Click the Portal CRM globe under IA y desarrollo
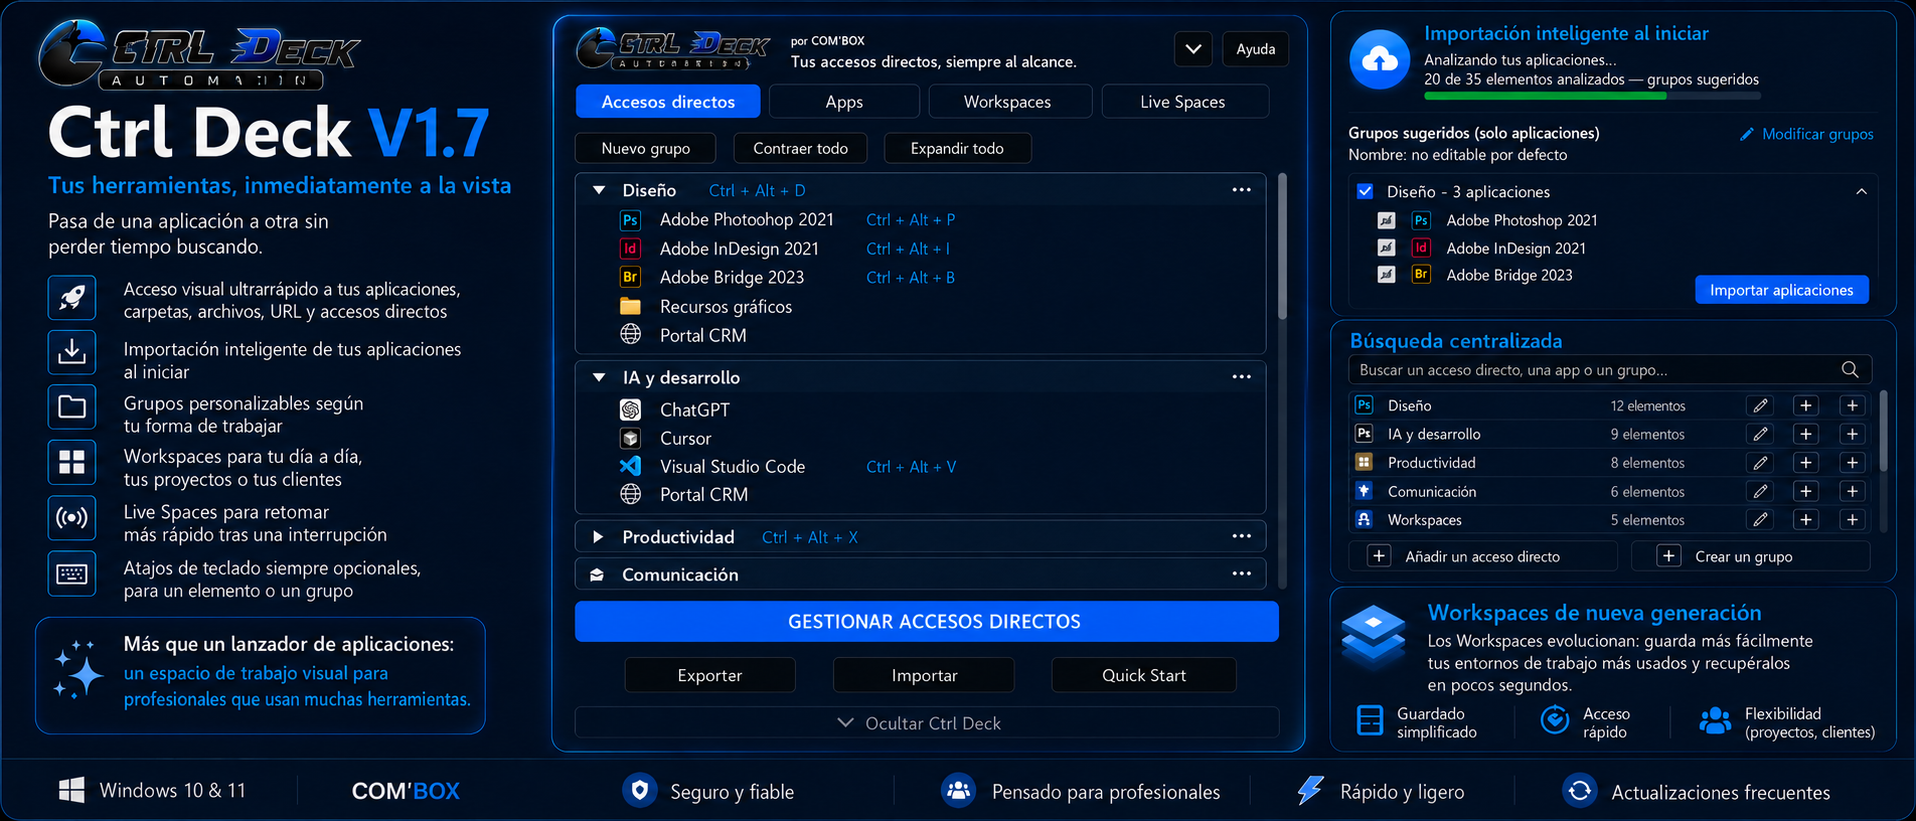This screenshot has width=1916, height=821. (630, 494)
